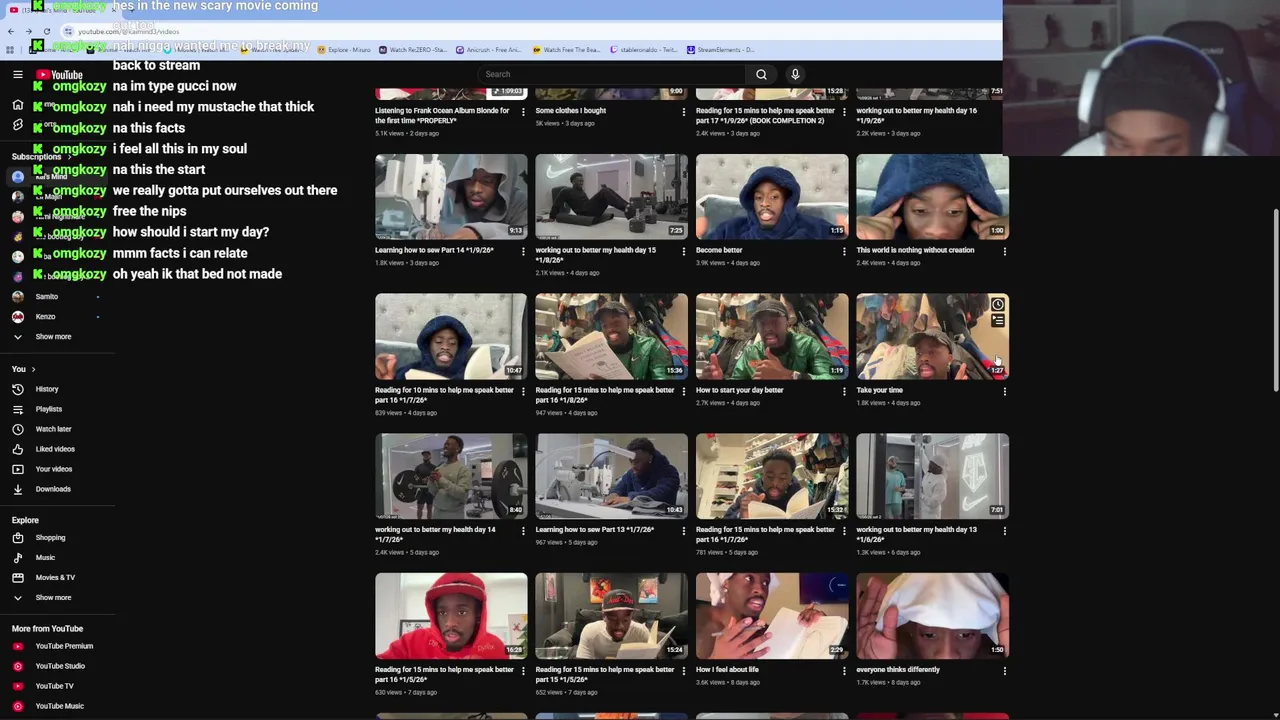This screenshot has height=720, width=1280.
Task: Open Watch Free The Bea... bookmark
Action: (567, 50)
